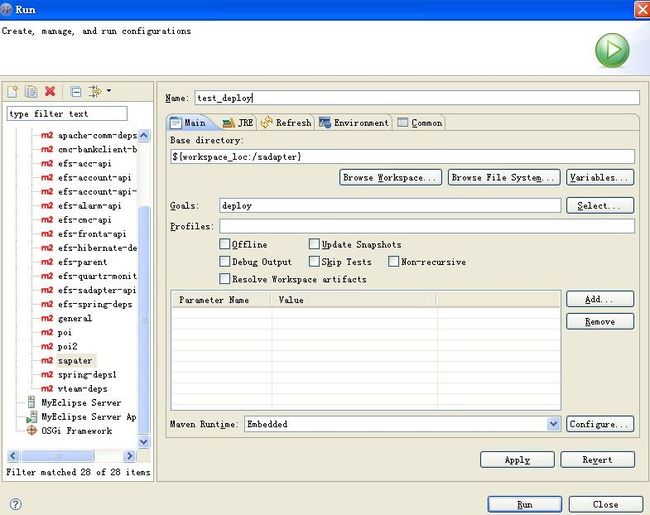Click the Duplicate configuration icon
This screenshot has width=650, height=515.
[31, 91]
